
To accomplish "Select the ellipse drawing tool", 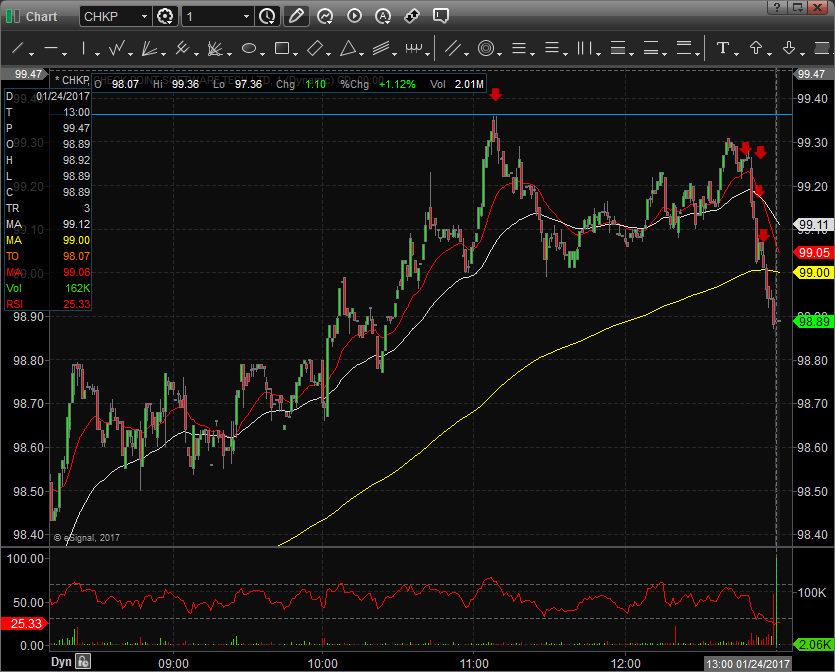I will click(x=249, y=48).
